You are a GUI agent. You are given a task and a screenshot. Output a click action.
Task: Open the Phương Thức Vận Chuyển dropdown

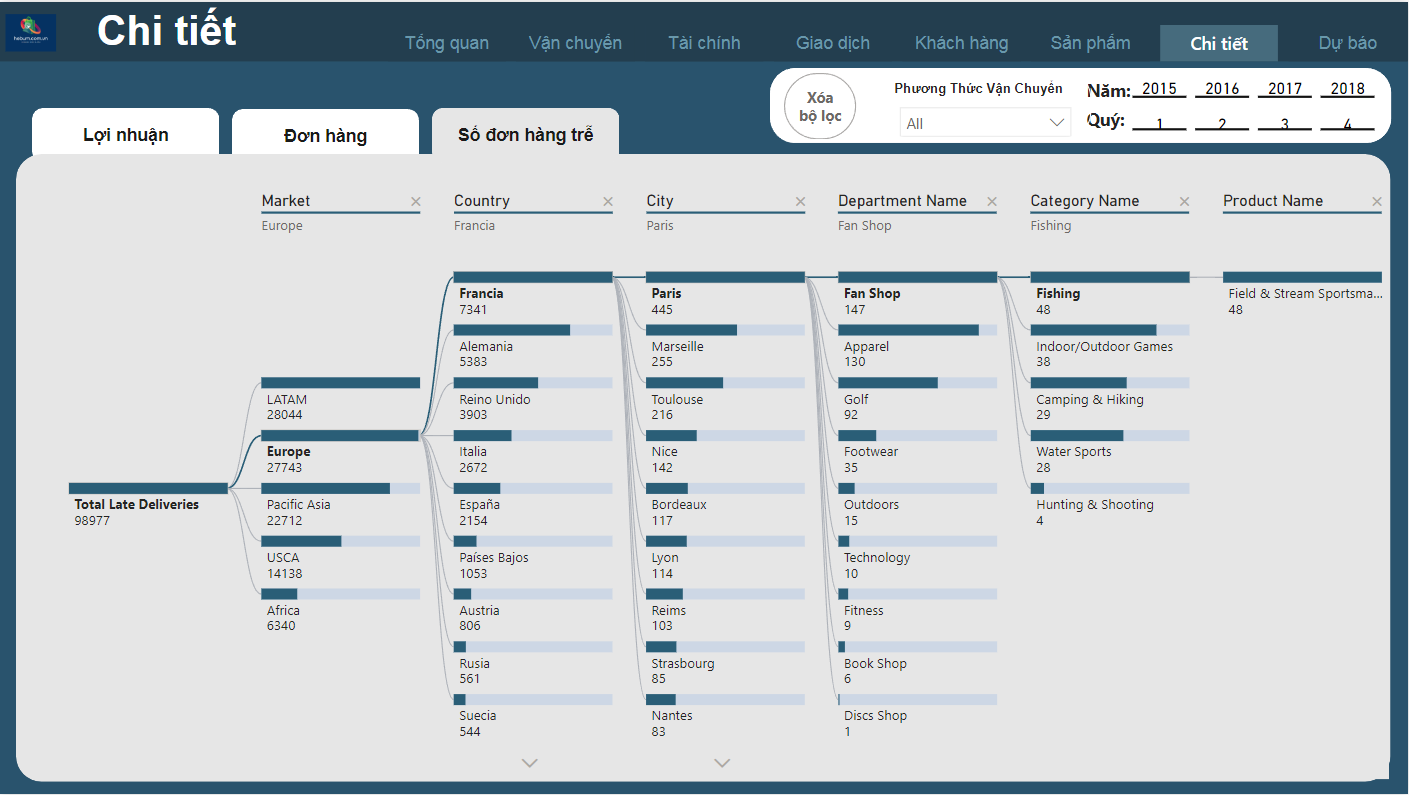point(984,123)
